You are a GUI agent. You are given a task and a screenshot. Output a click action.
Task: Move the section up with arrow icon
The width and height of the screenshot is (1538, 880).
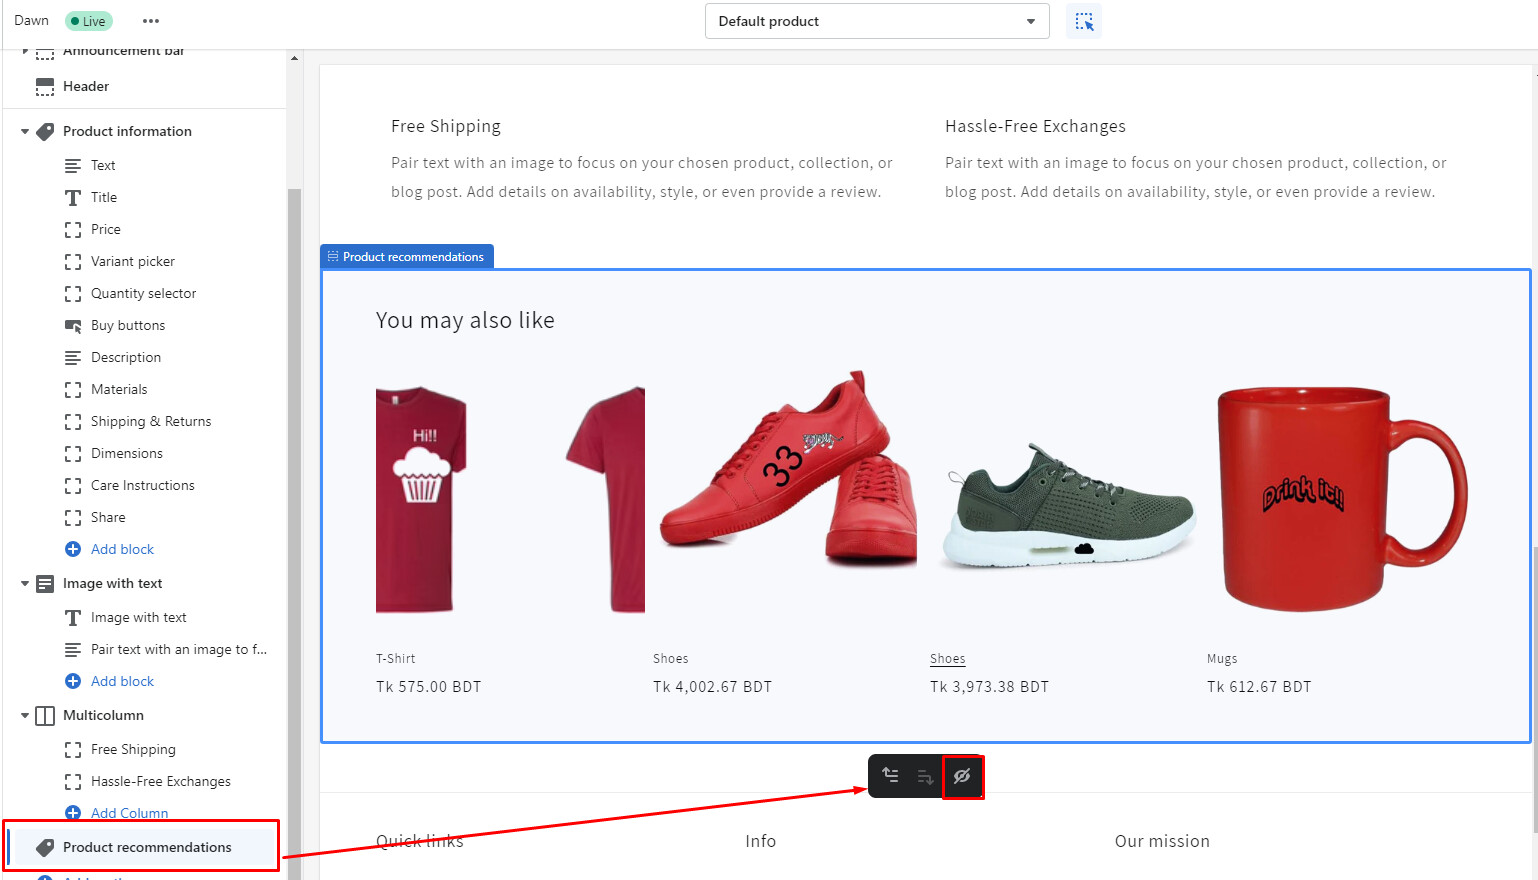pos(890,776)
